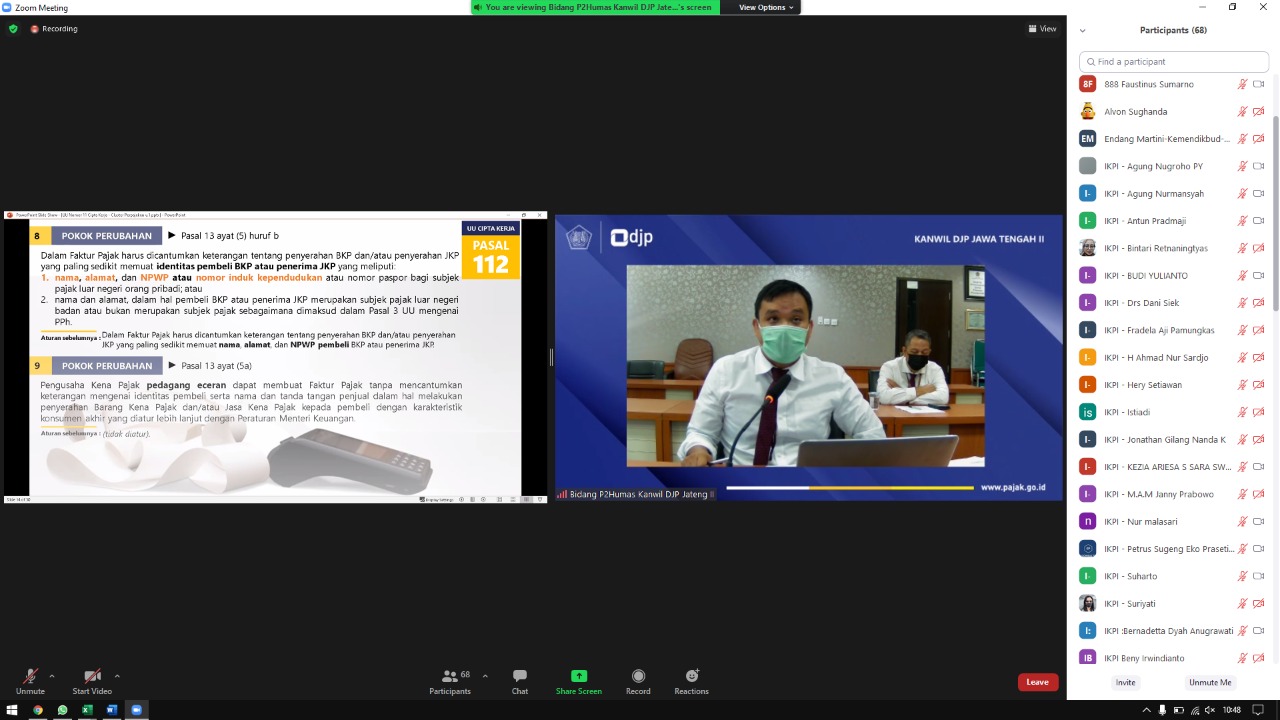Viewport: 1280px width, 720px height.
Task: Expand audio options arrow beside Unmute
Action: (x=52, y=676)
